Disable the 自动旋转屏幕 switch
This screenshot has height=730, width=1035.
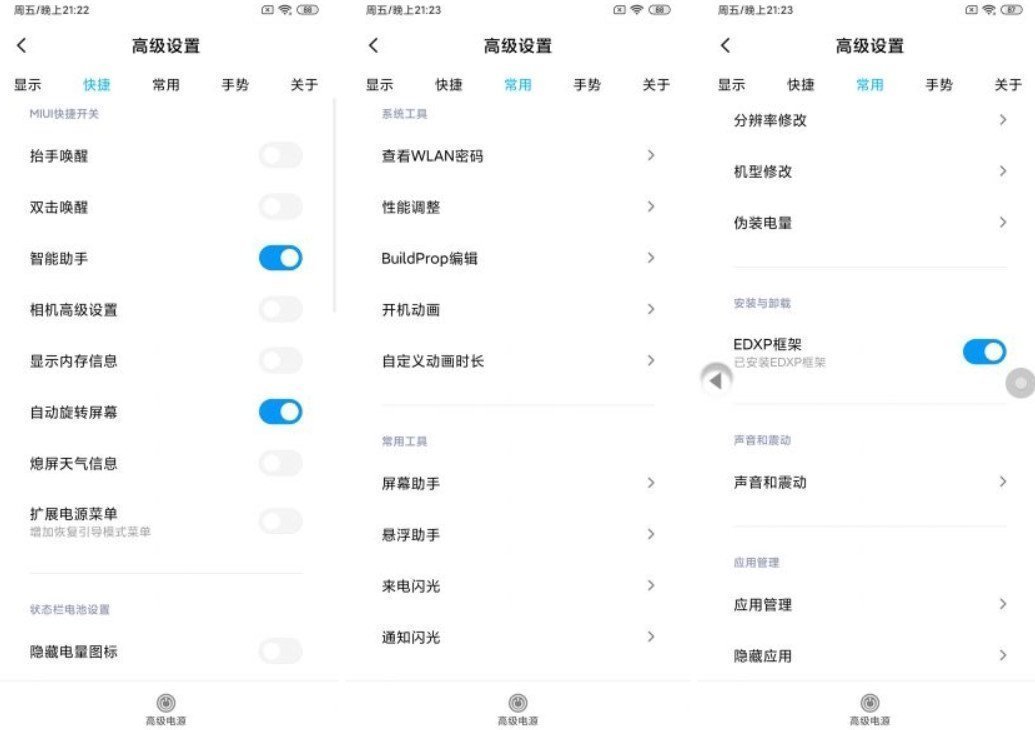click(281, 412)
